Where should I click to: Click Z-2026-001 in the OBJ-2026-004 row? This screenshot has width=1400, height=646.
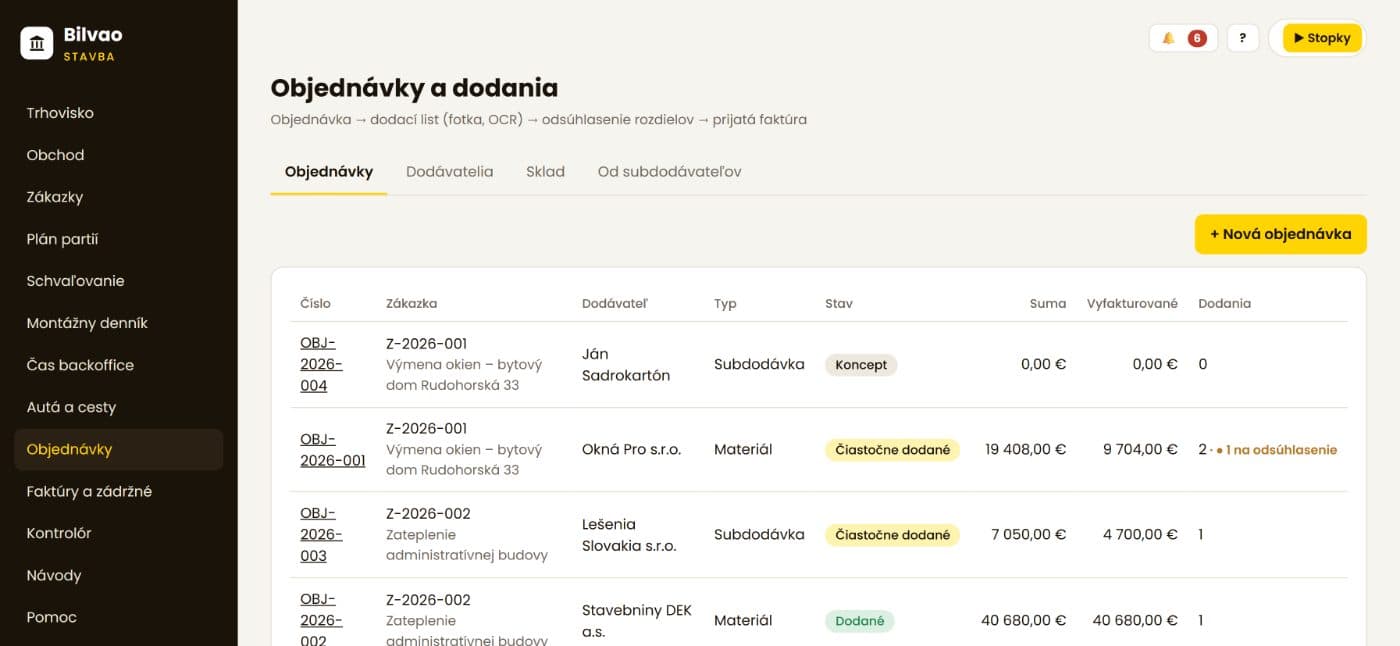click(x=427, y=344)
